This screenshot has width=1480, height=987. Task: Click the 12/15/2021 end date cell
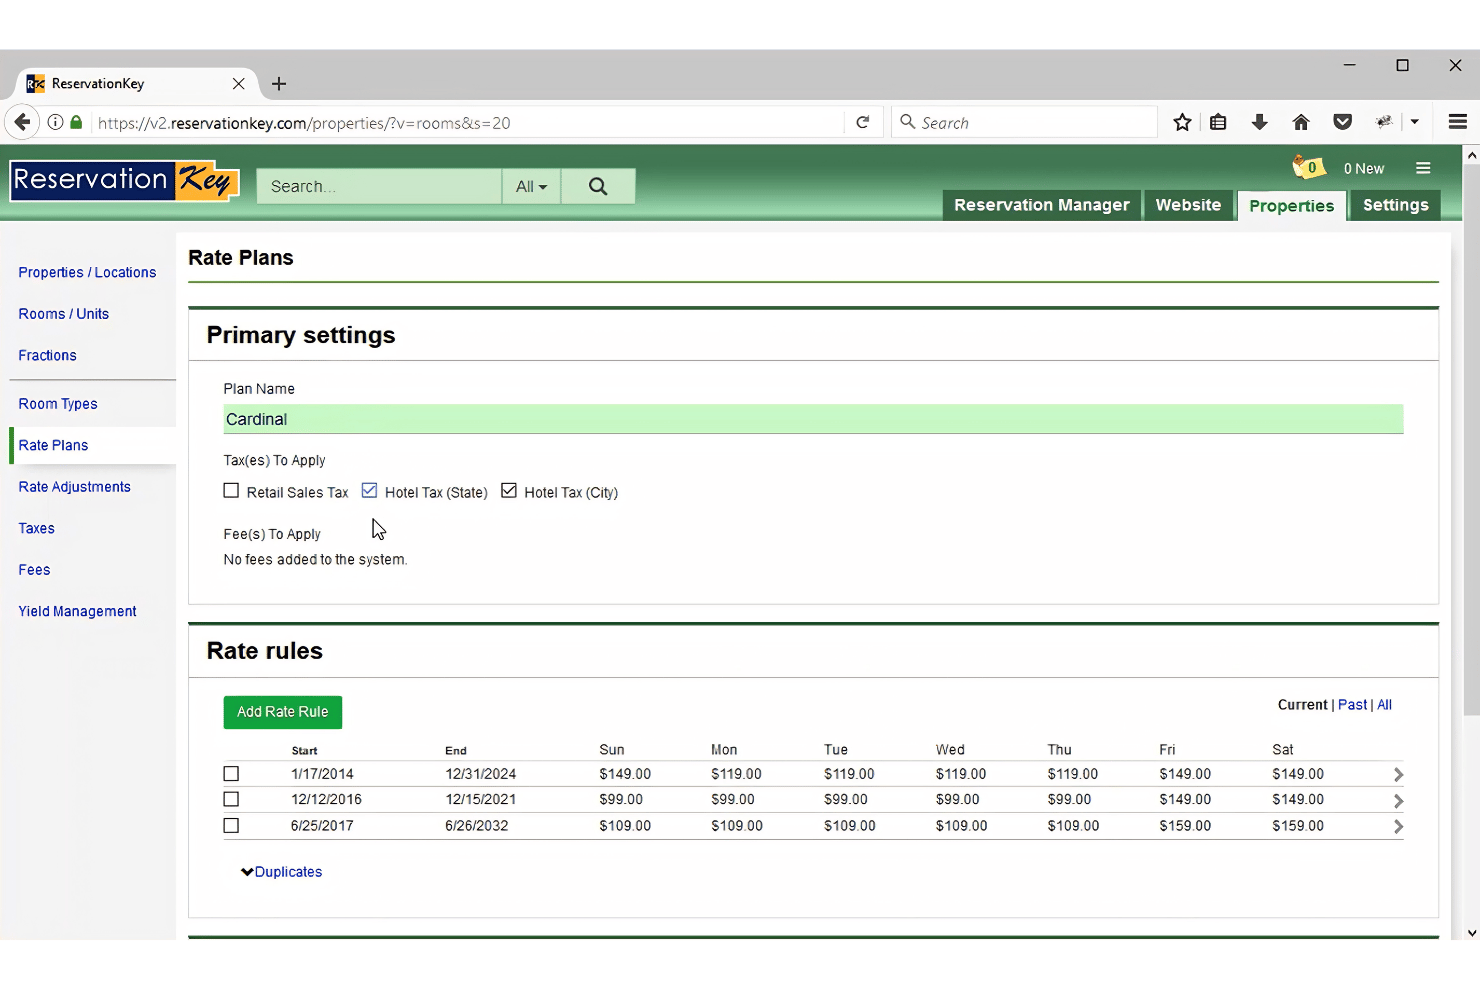(481, 800)
